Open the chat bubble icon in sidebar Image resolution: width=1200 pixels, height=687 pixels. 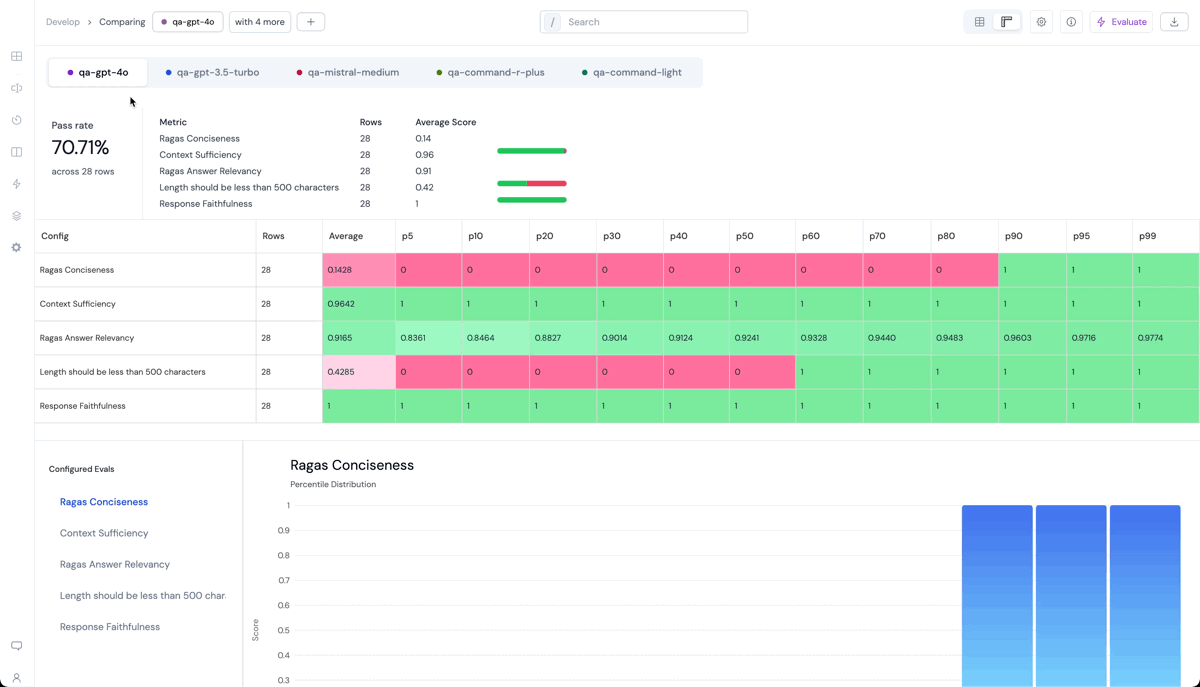tap(16, 646)
